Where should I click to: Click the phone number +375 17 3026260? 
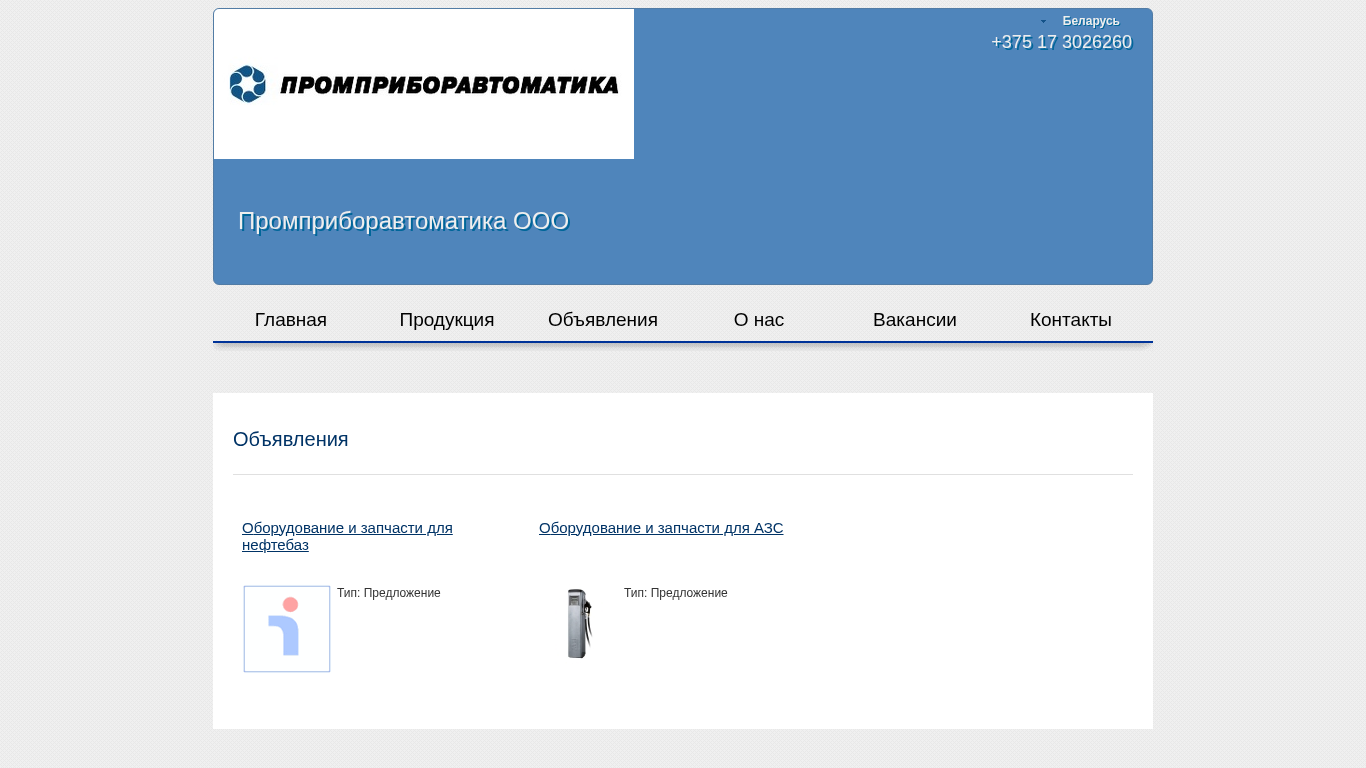(1061, 42)
